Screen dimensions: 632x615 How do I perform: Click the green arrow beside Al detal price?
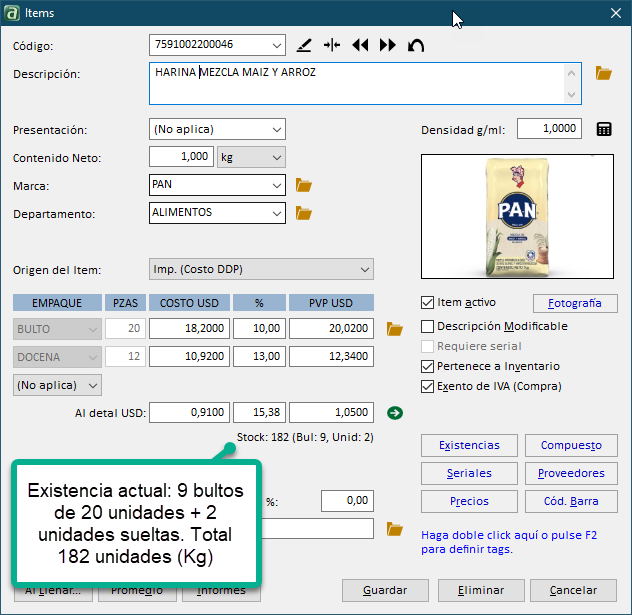[x=394, y=412]
